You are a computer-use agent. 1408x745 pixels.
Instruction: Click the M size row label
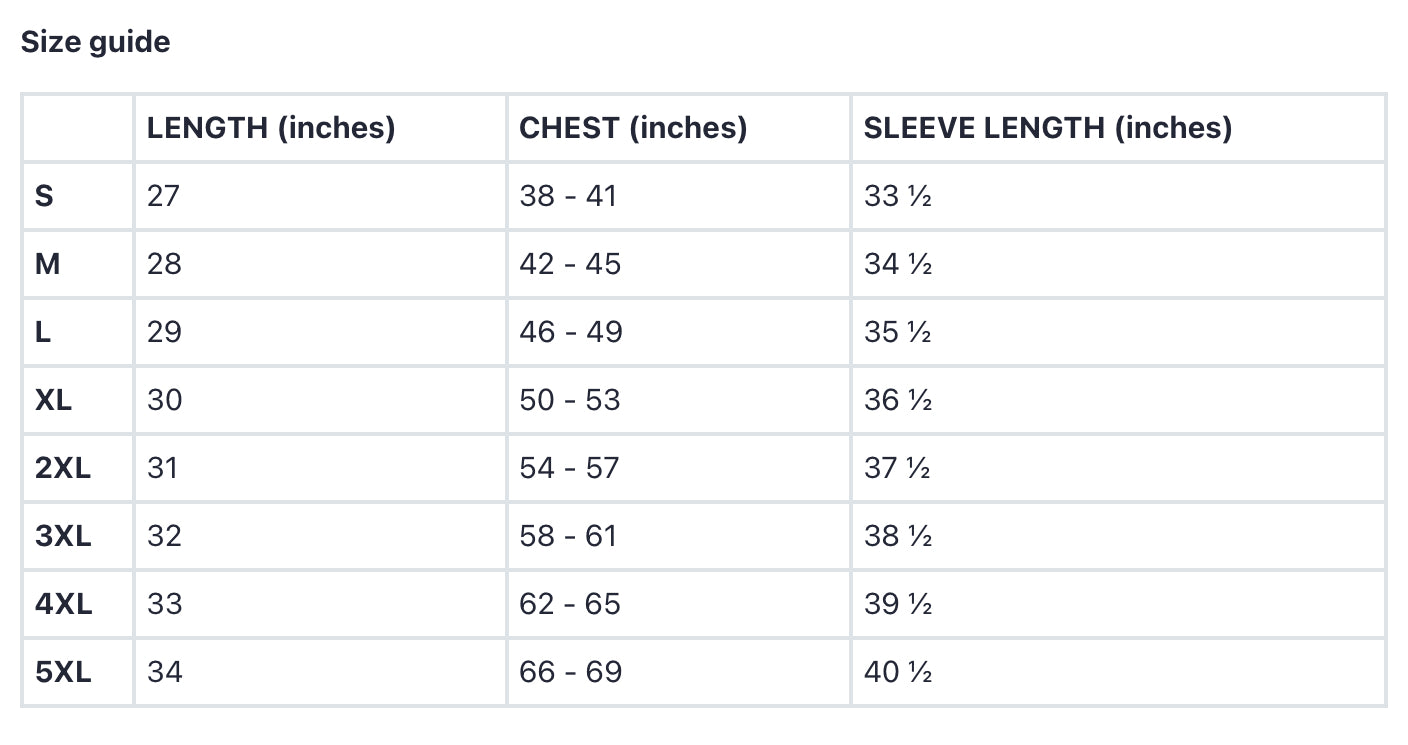(48, 264)
